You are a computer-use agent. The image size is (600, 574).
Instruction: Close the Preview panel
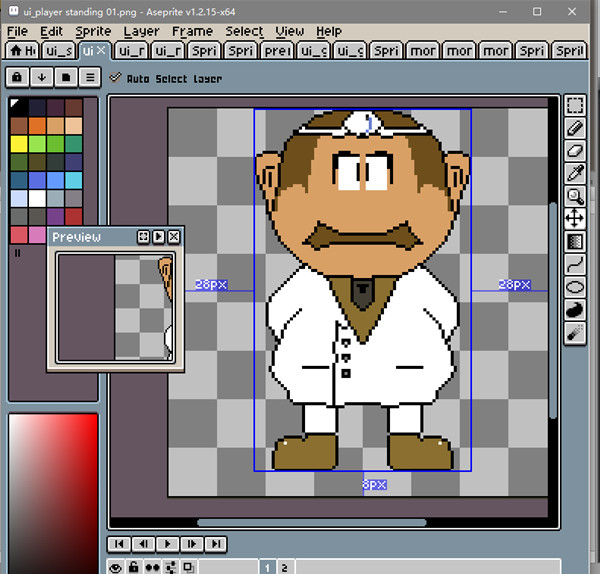click(174, 237)
